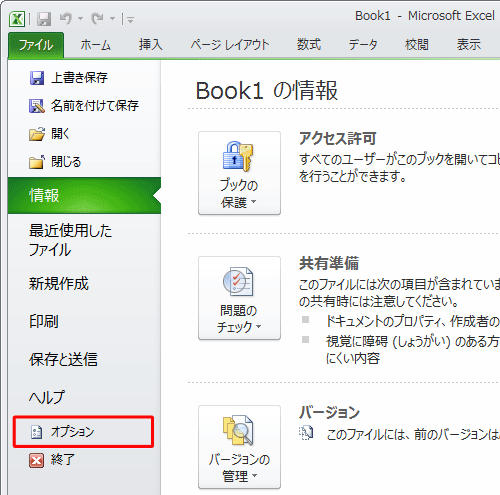500x495 pixels.
Task: Click the title bar text Book1 - Microsoft Excel
Action: (x=425, y=16)
